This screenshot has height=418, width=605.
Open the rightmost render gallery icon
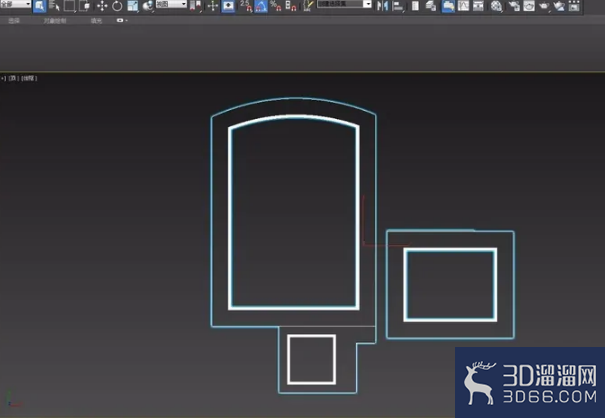[x=574, y=6]
